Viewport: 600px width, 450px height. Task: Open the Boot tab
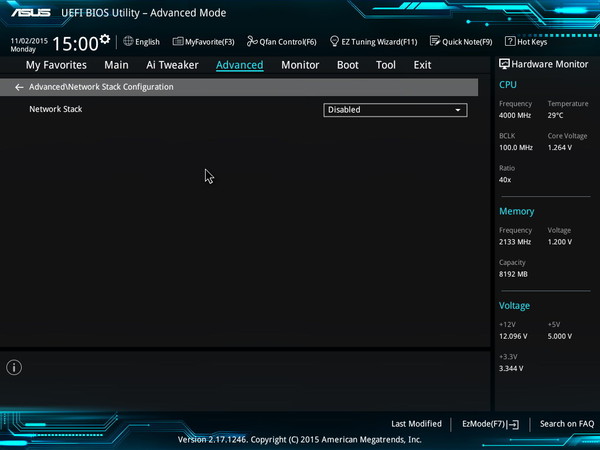[348, 65]
